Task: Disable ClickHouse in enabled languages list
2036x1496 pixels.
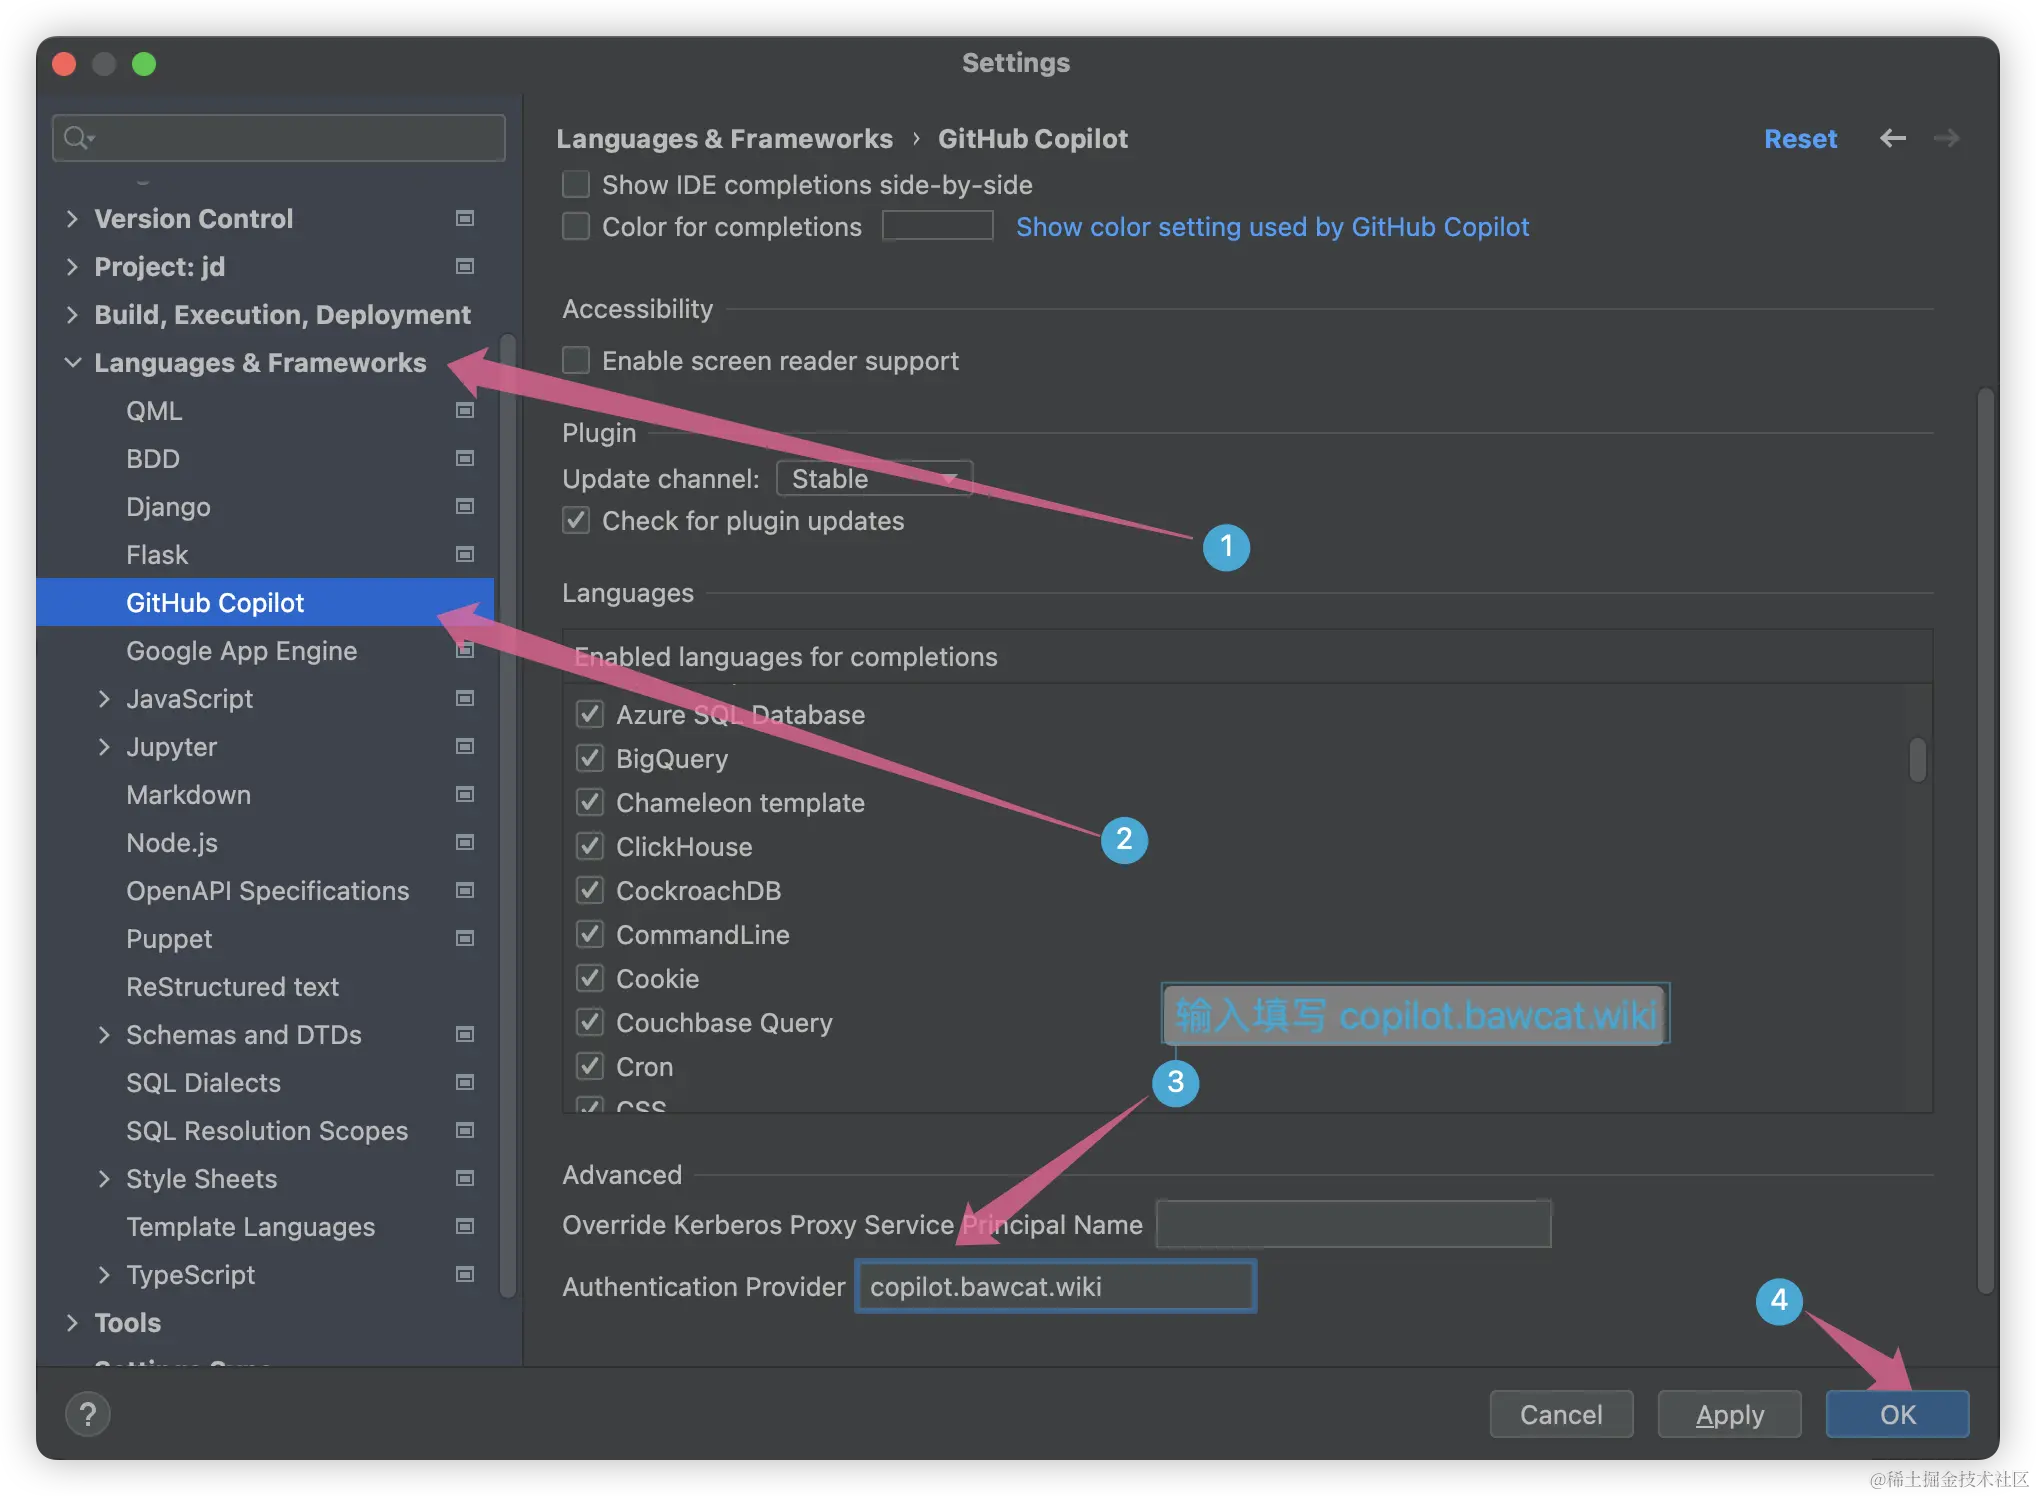Action: 590,846
